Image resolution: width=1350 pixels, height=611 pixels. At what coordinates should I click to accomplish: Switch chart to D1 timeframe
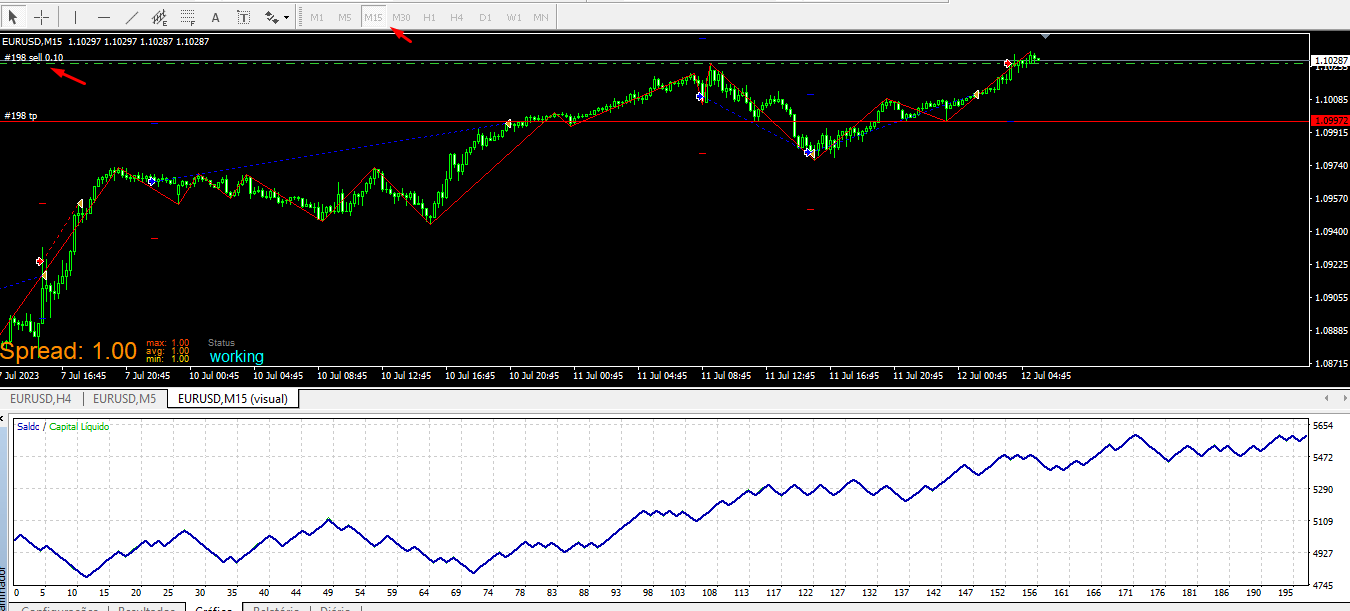point(485,17)
